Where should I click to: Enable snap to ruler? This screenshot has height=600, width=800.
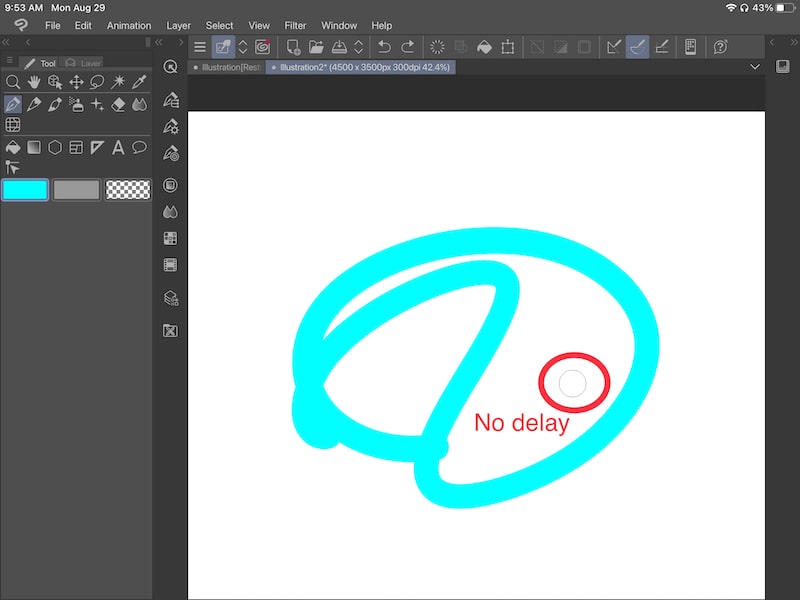click(x=612, y=46)
